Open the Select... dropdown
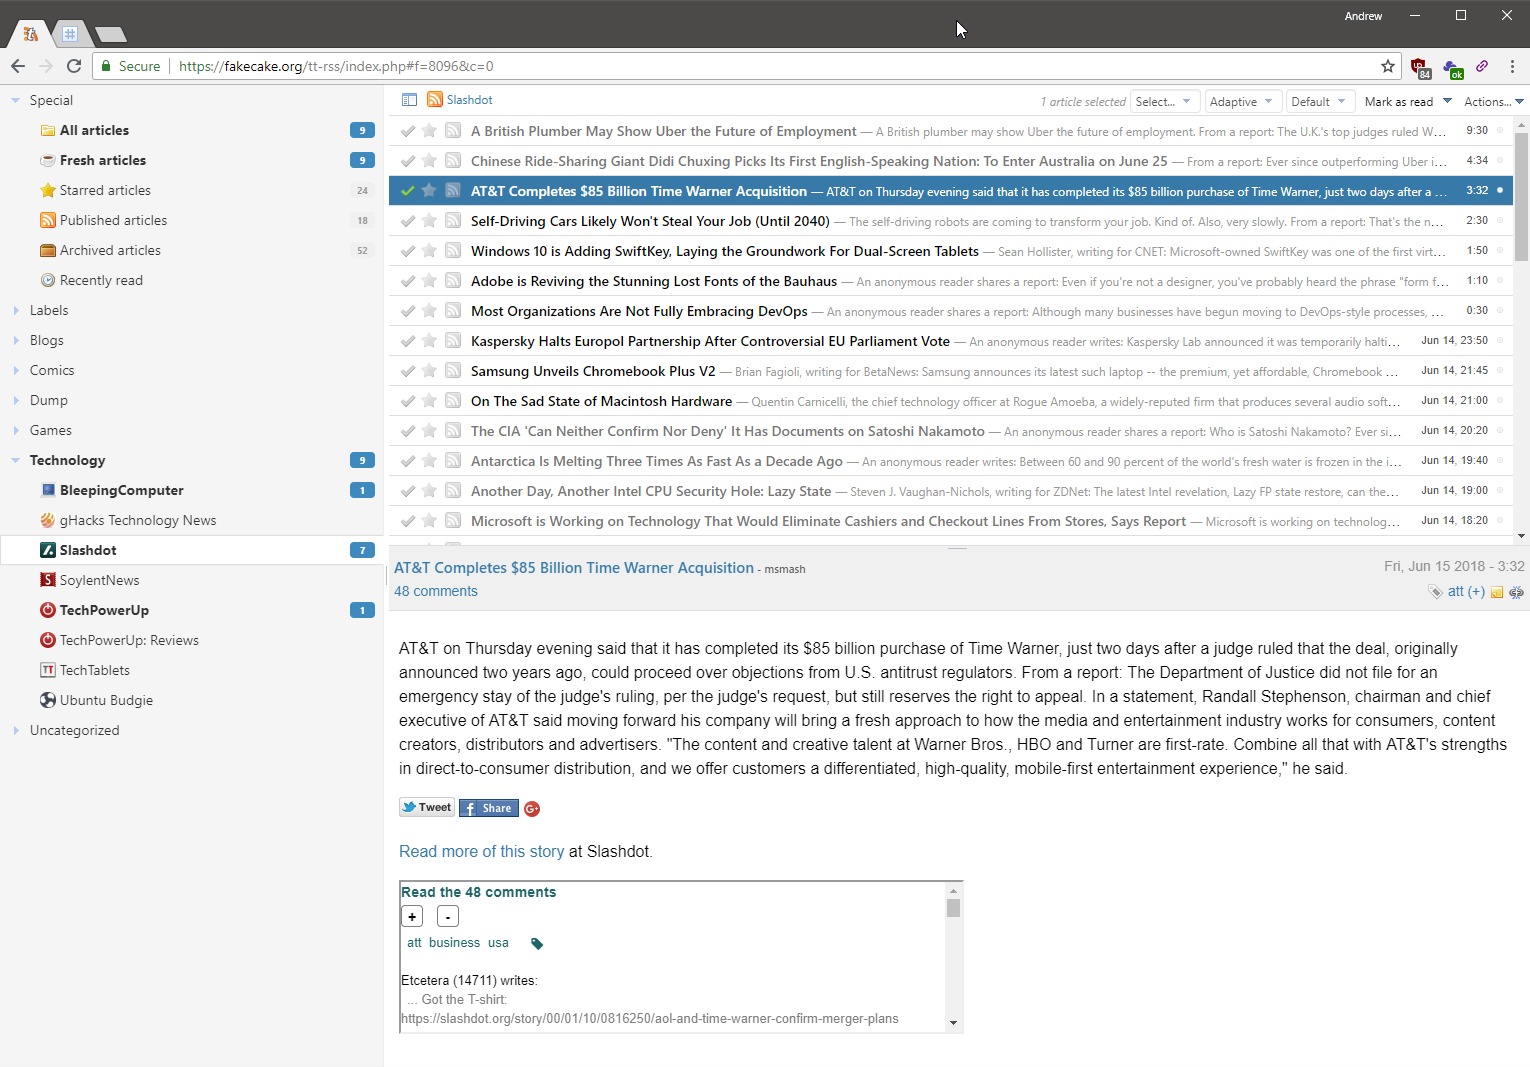 coord(1163,101)
